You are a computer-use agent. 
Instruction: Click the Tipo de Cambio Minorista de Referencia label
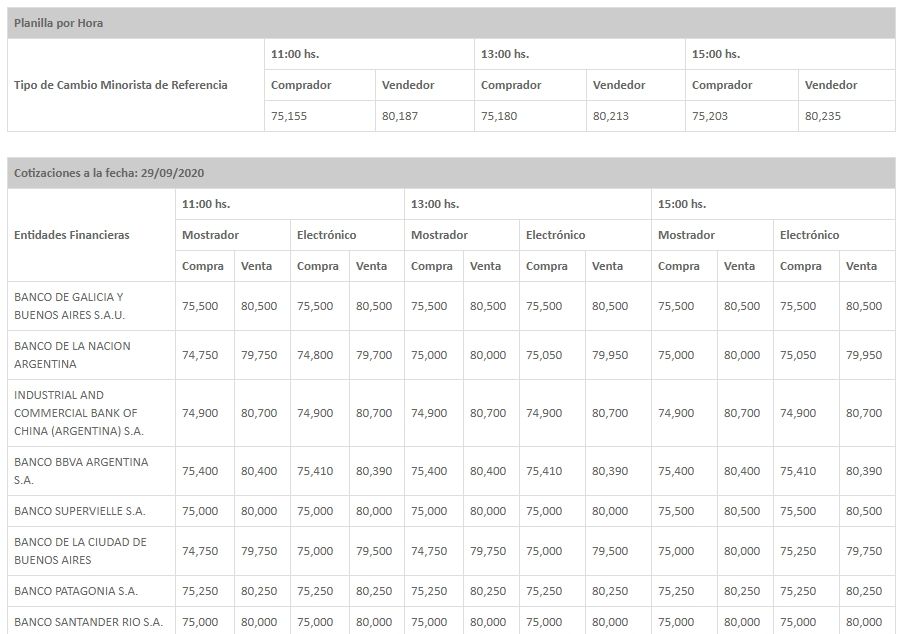pyautogui.click(x=120, y=85)
